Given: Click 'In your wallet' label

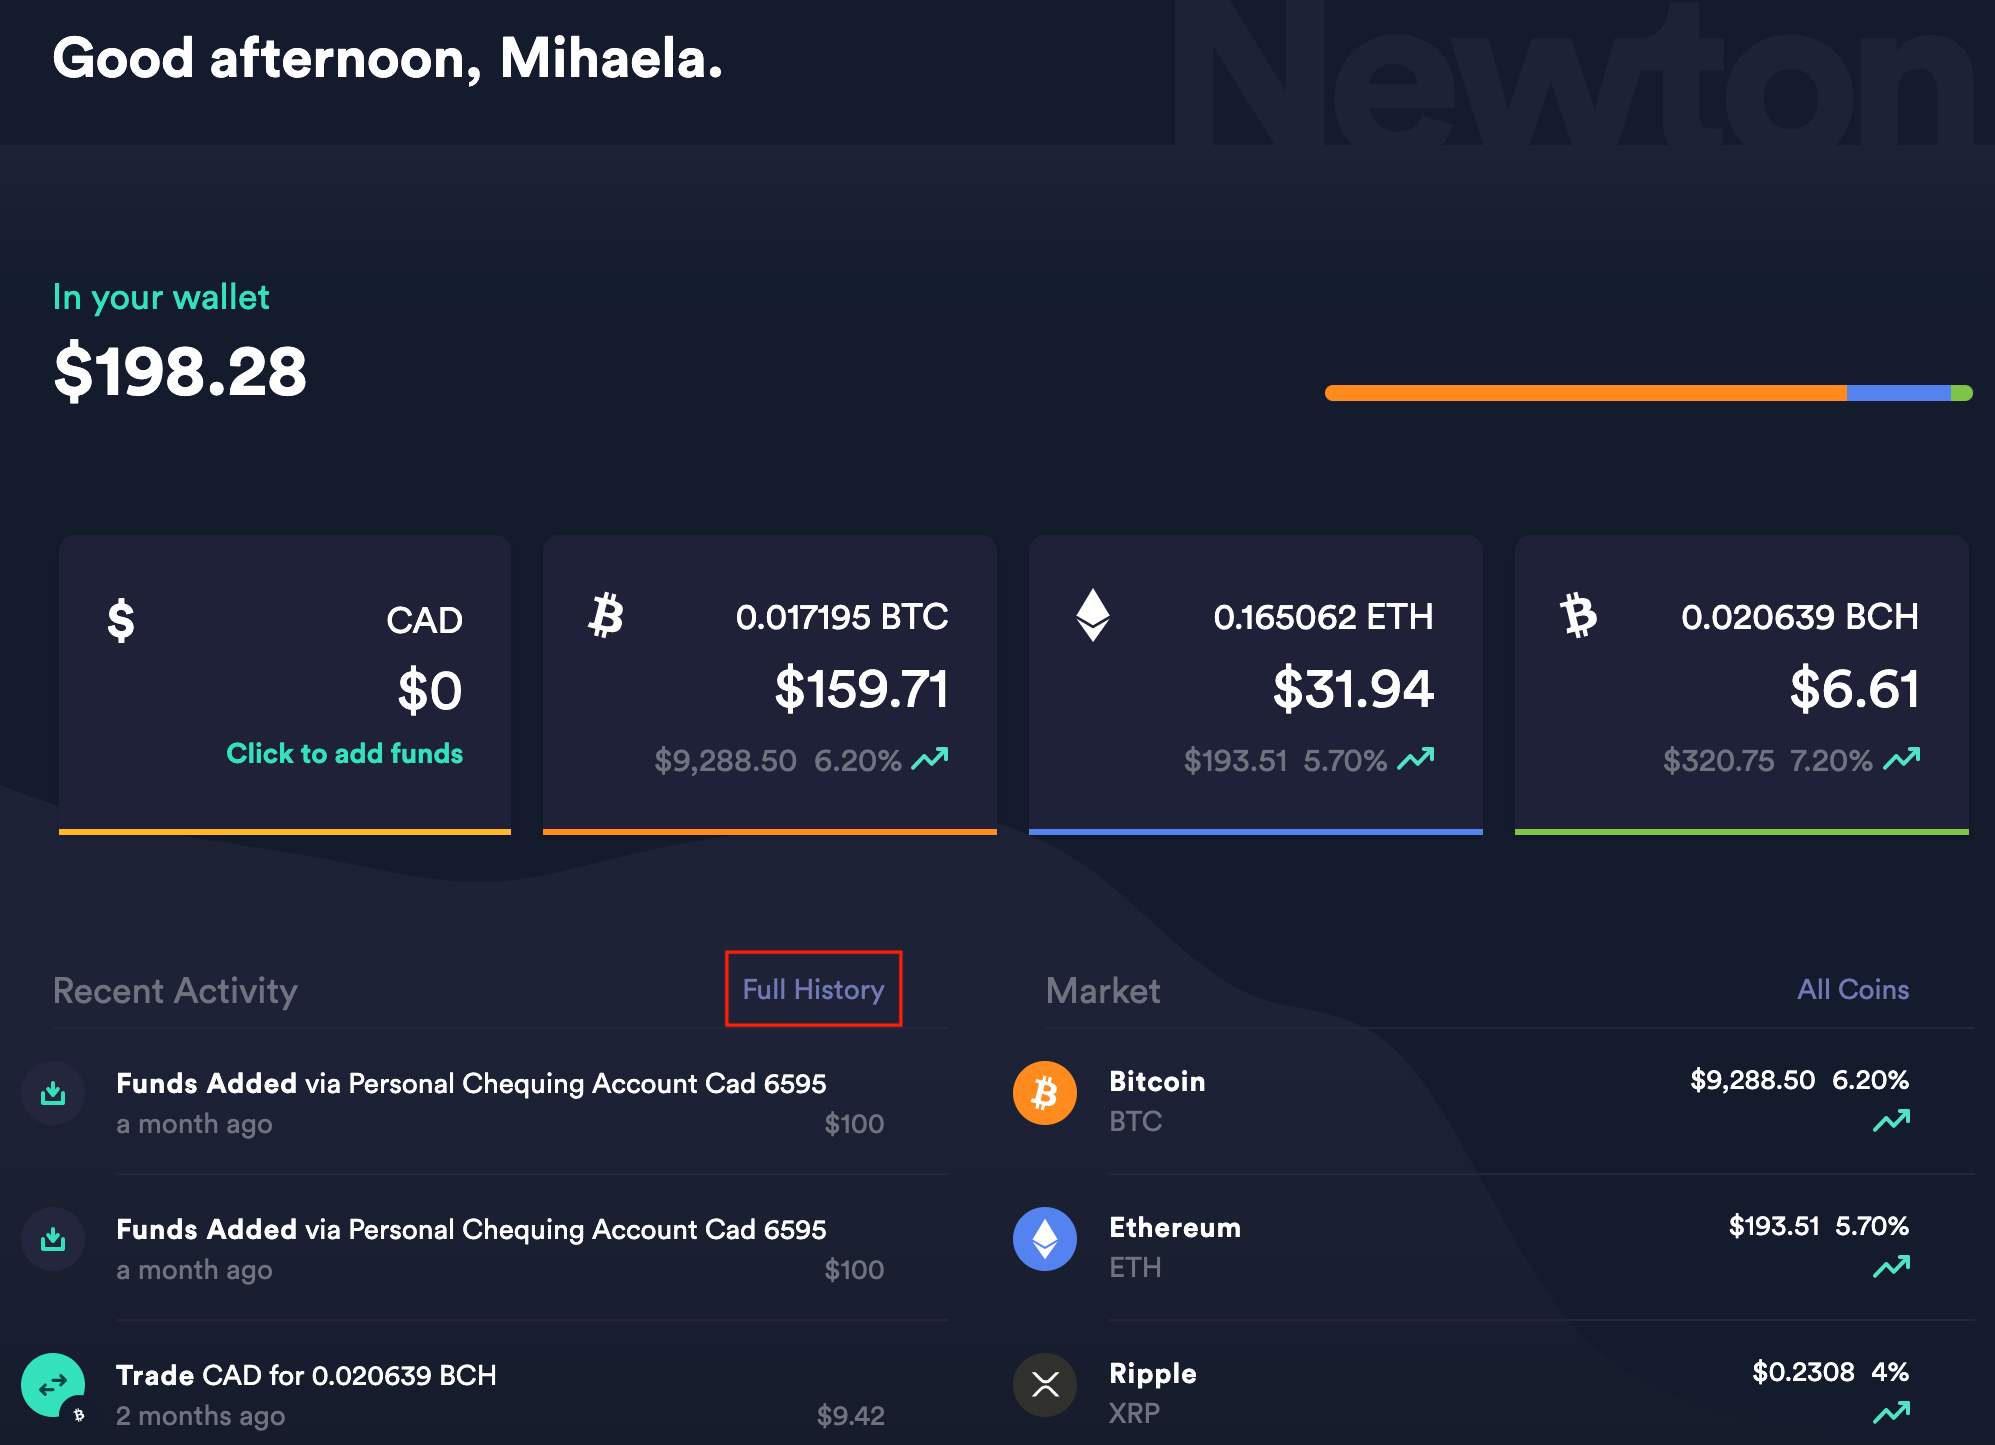Looking at the screenshot, I should (161, 297).
